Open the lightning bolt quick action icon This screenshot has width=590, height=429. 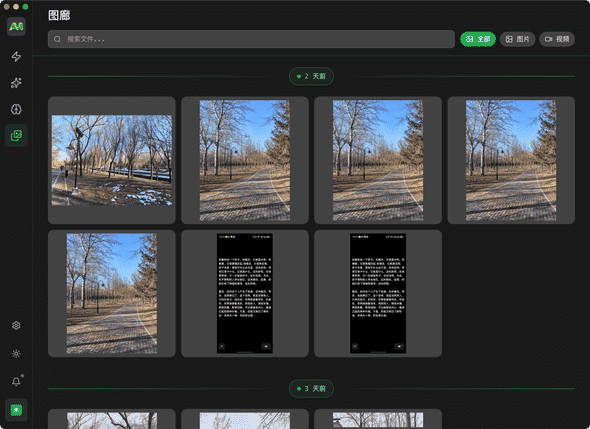[x=16, y=56]
